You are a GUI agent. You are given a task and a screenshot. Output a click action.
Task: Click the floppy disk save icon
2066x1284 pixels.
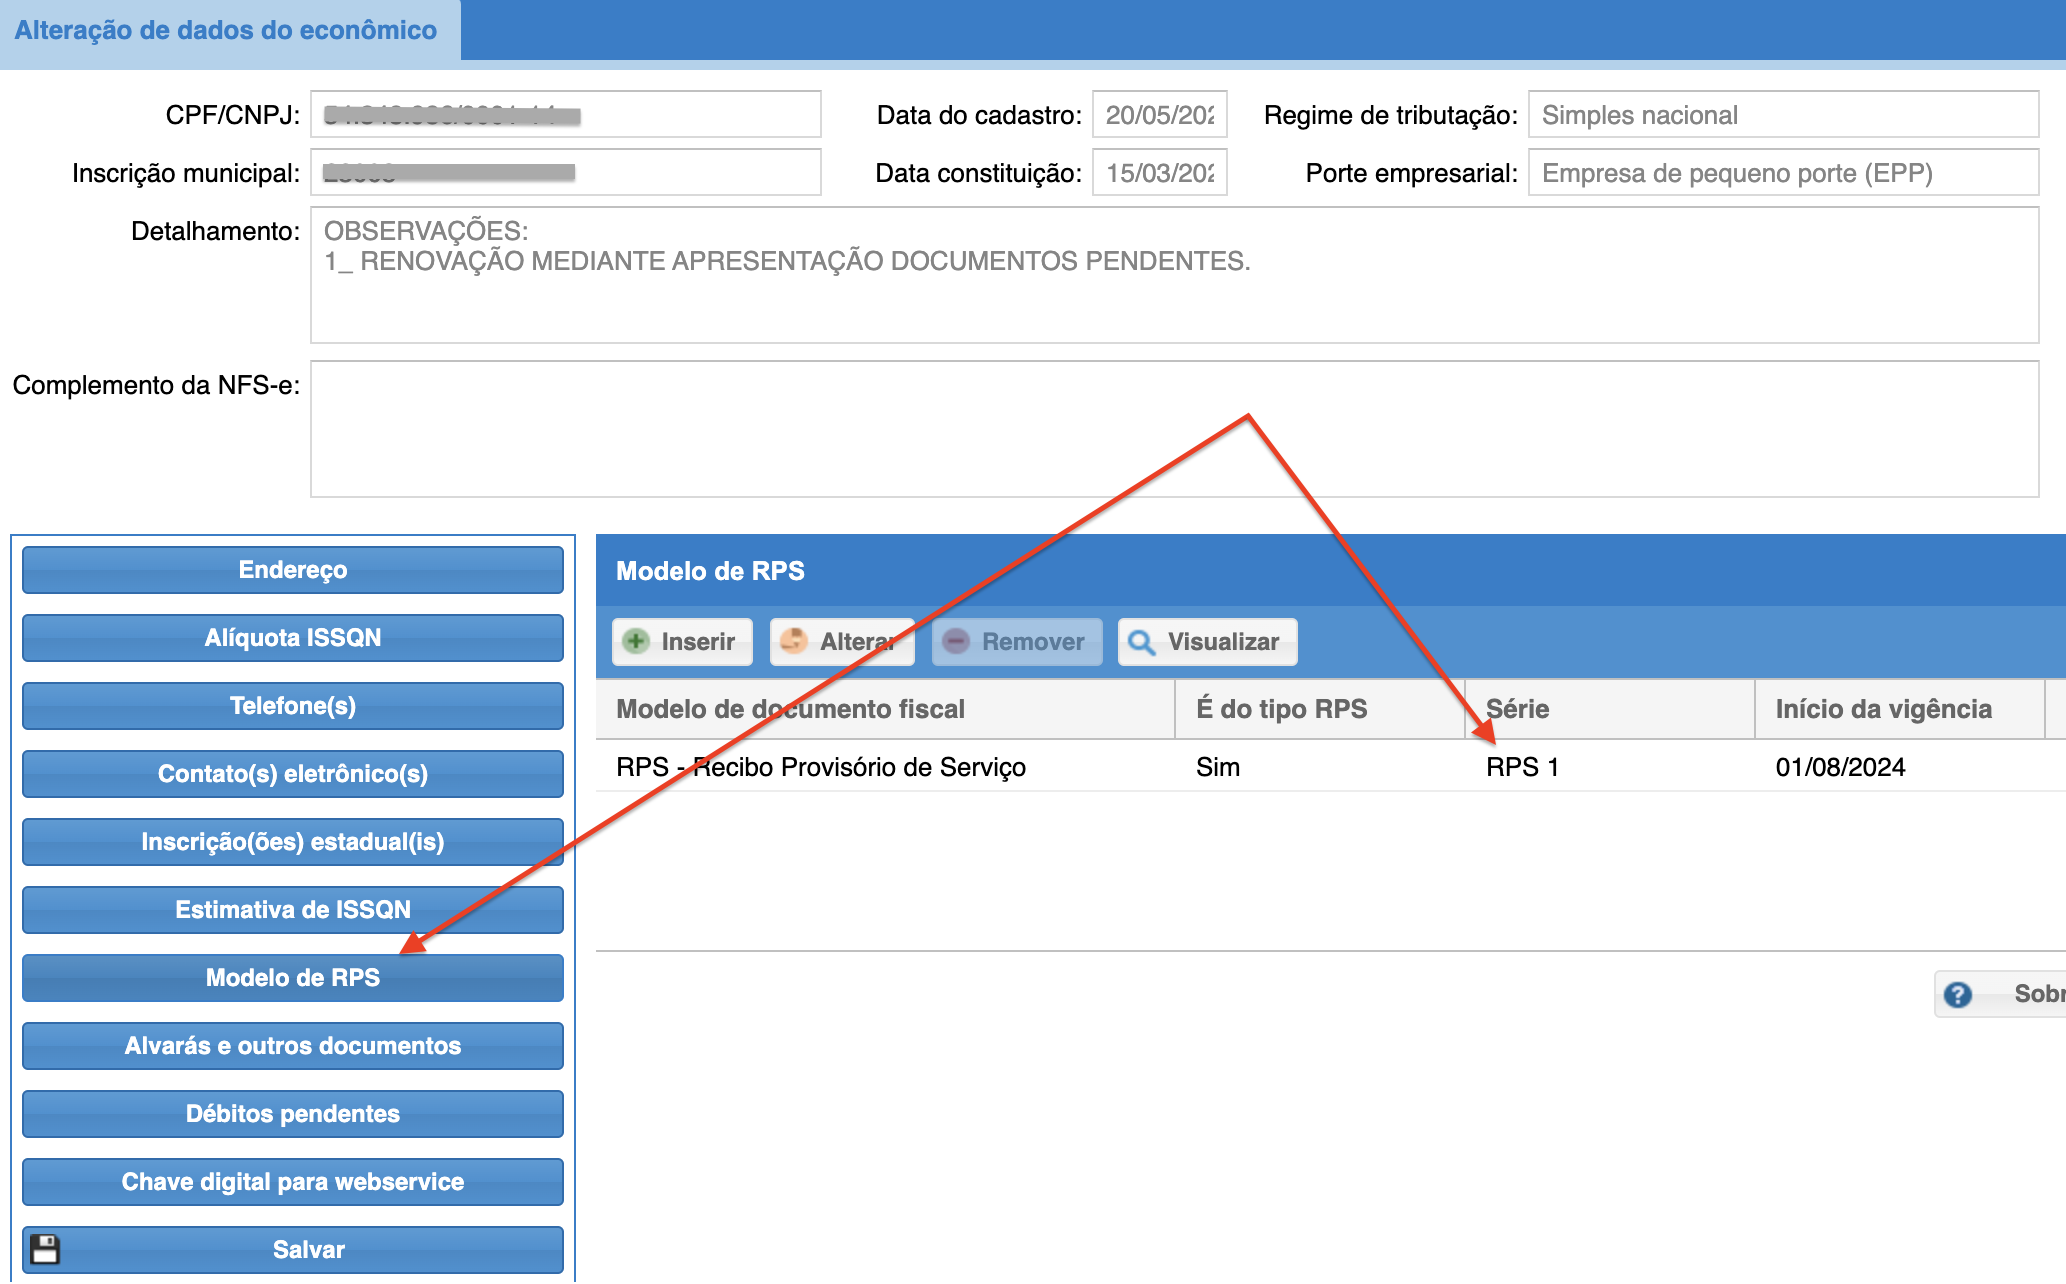pyautogui.click(x=45, y=1249)
